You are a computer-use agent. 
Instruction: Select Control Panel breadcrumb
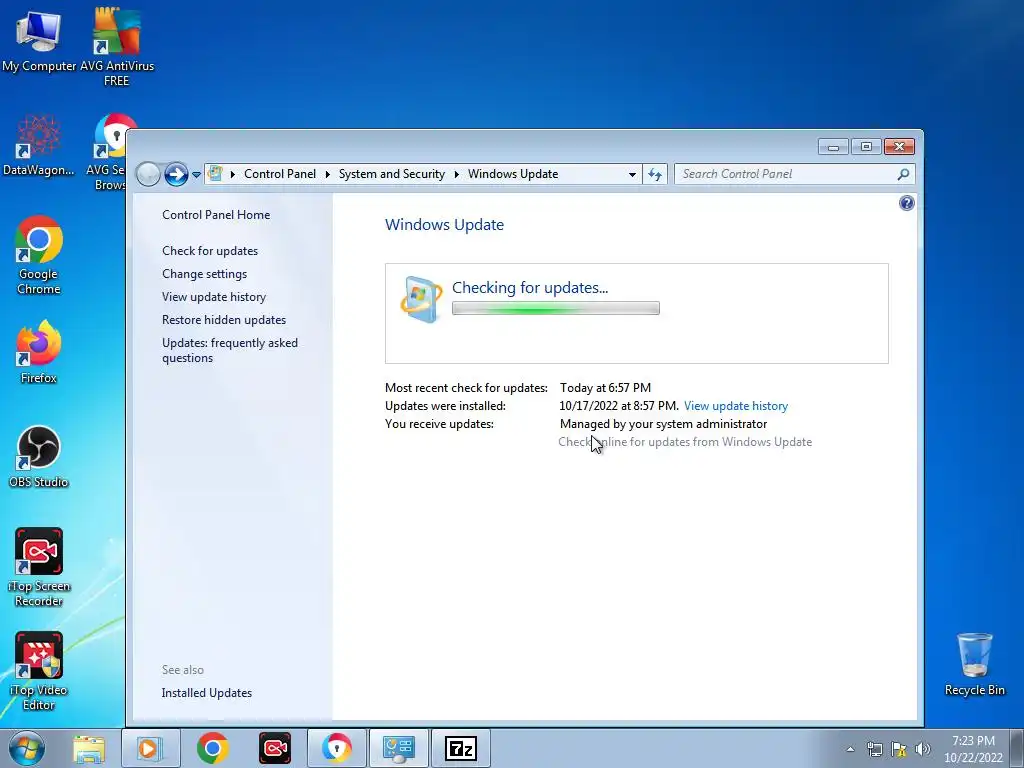pos(280,174)
